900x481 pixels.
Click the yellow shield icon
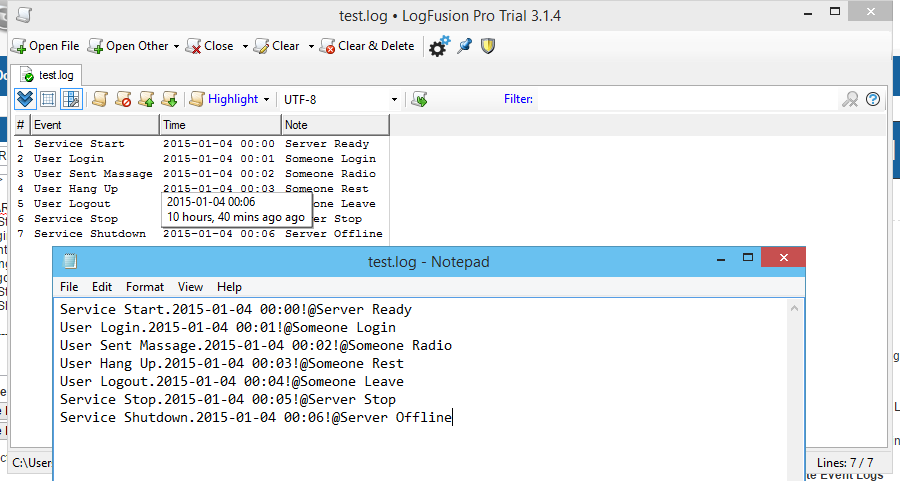[488, 46]
